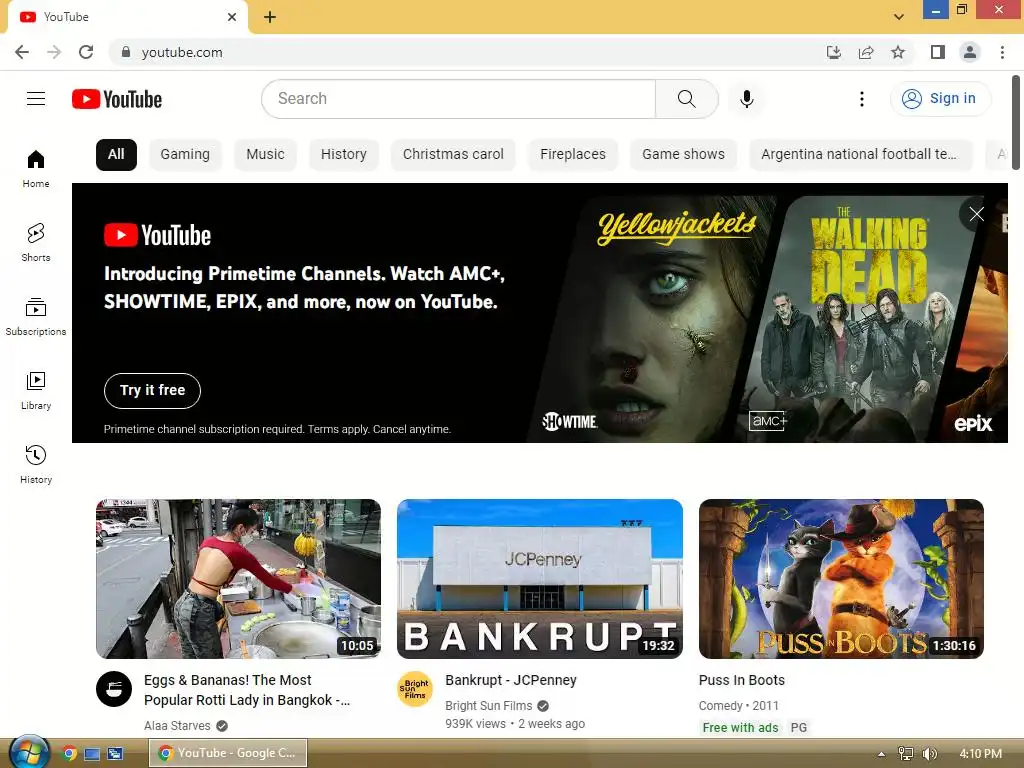Select the Game shows filter chip
Viewport: 1024px width, 768px height.
point(683,155)
